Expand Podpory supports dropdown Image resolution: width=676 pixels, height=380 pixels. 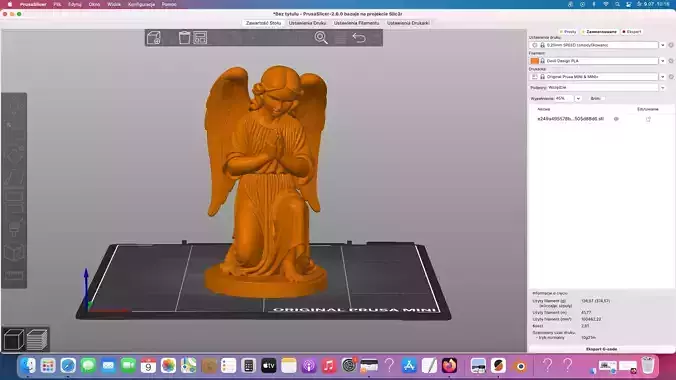(x=663, y=88)
